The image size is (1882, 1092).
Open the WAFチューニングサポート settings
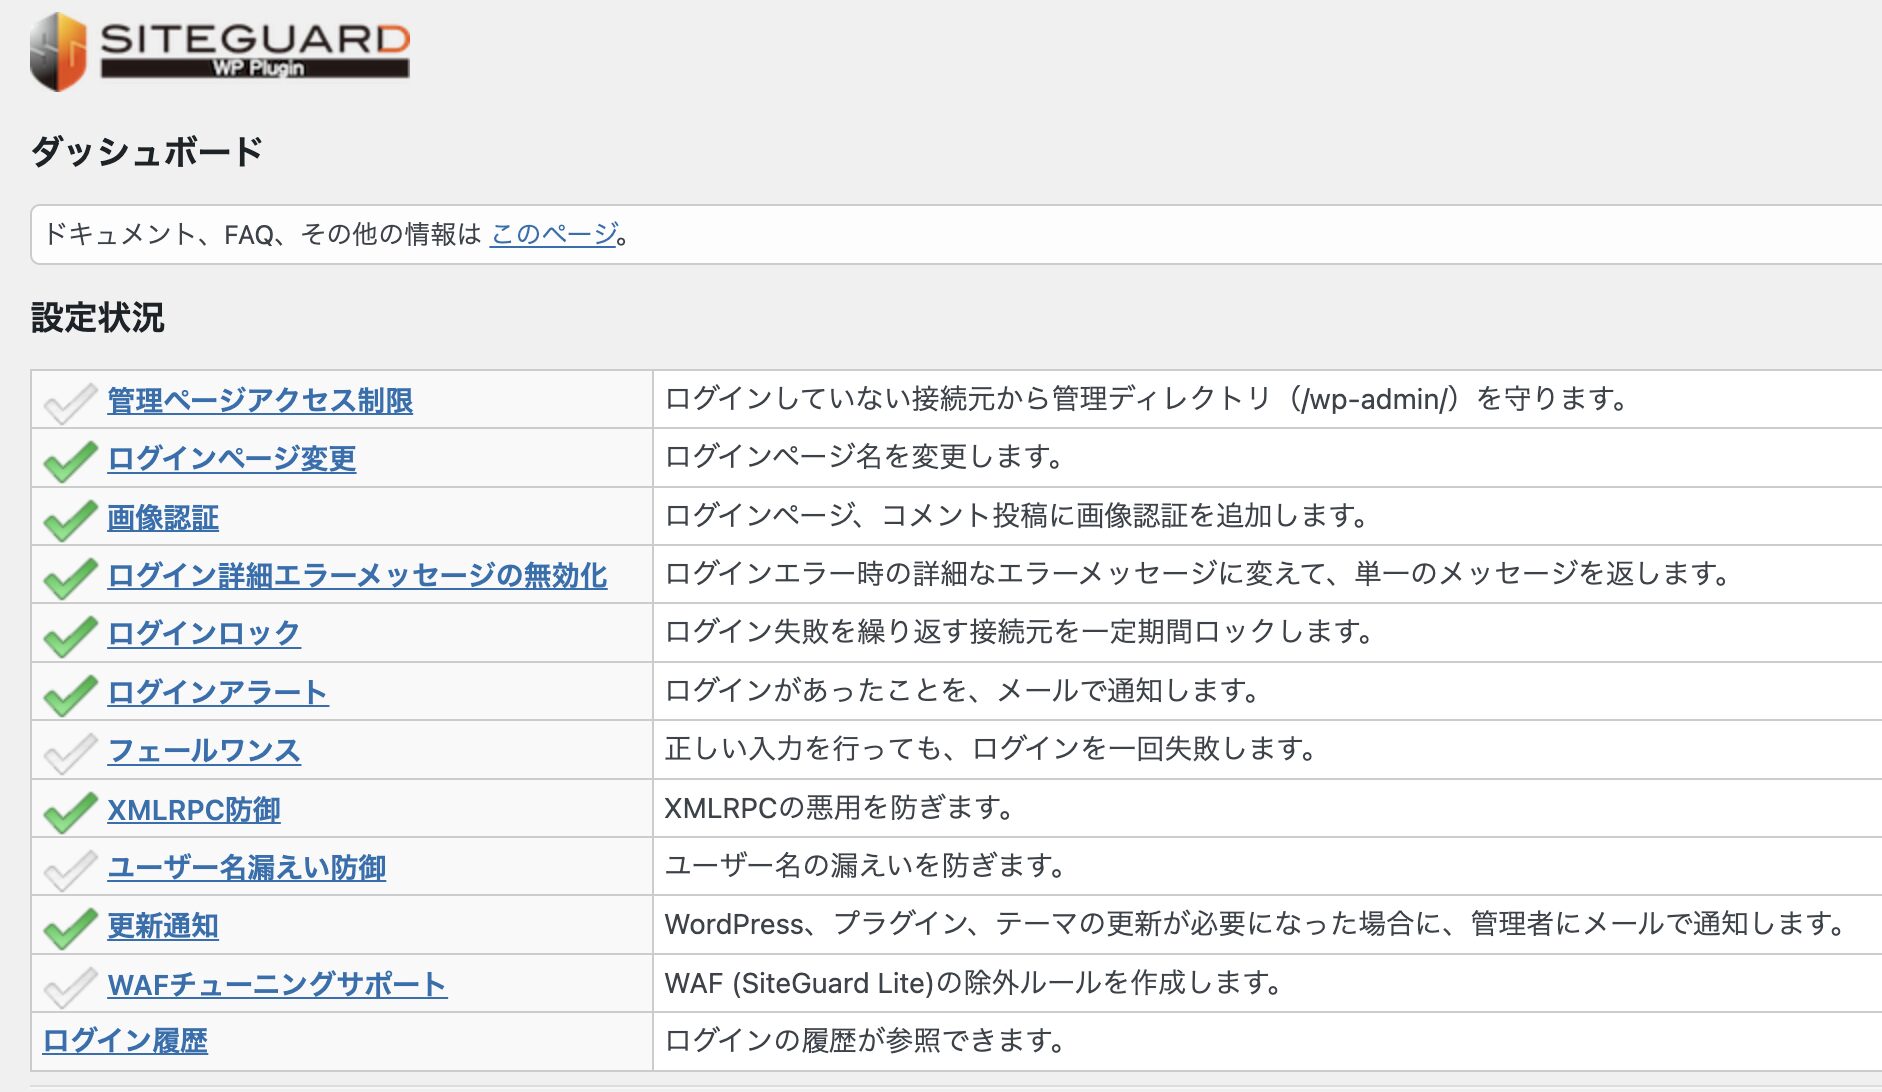[277, 983]
